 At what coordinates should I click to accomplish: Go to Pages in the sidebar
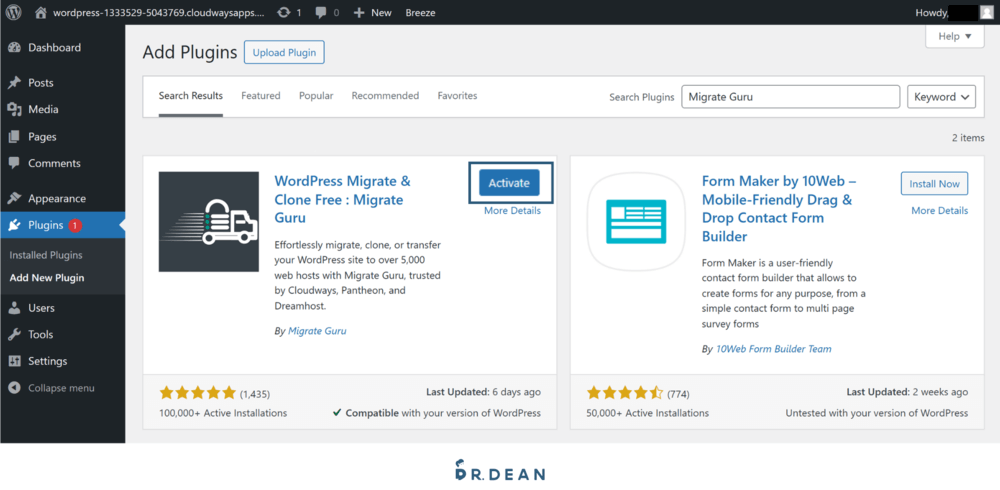(42, 137)
